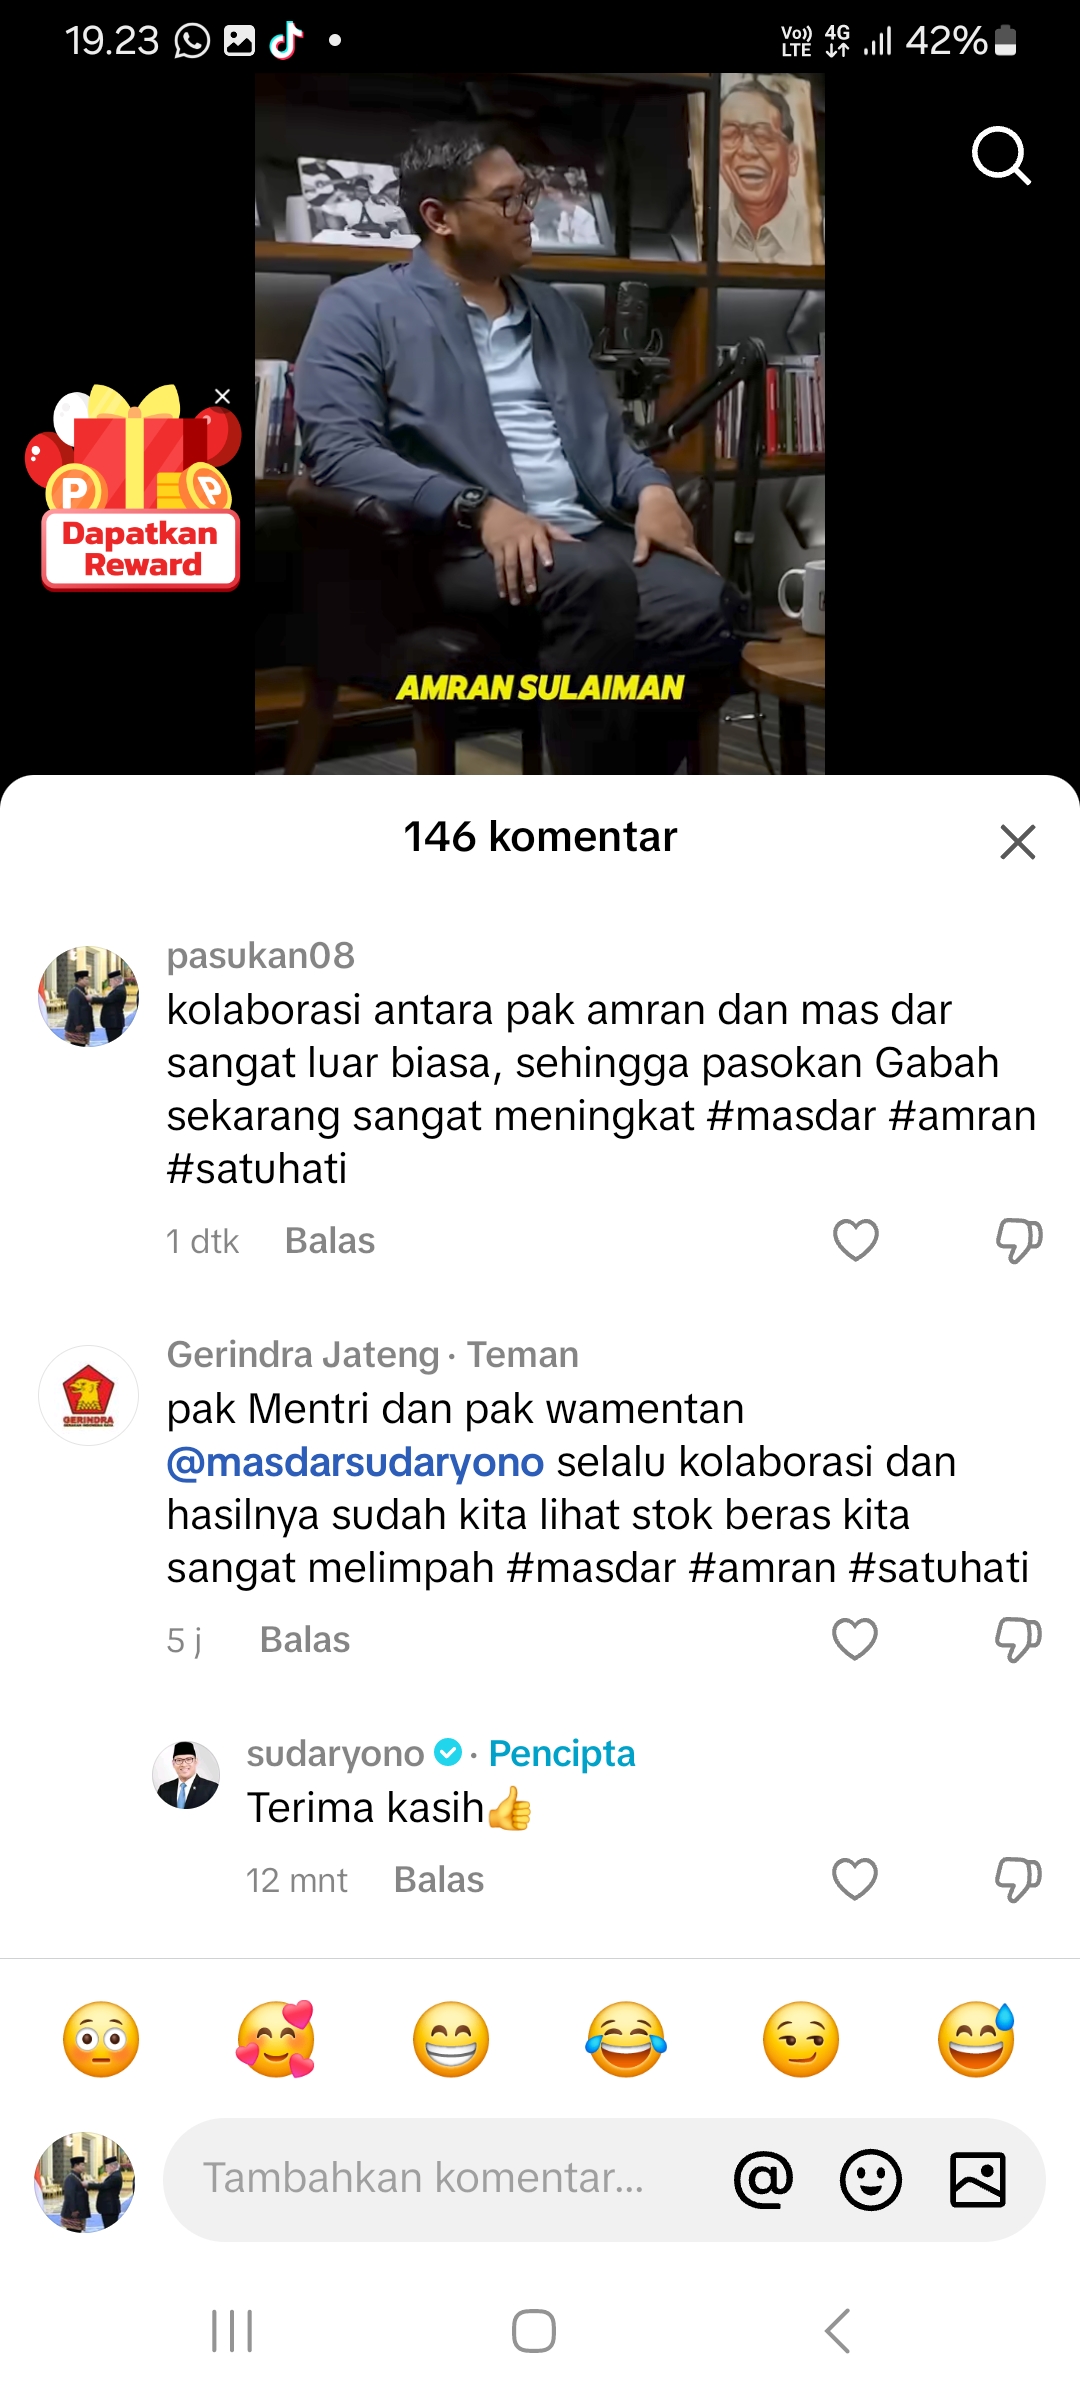Insert the face with hearts emoji
Image resolution: width=1080 pixels, height=2400 pixels.
276,2040
